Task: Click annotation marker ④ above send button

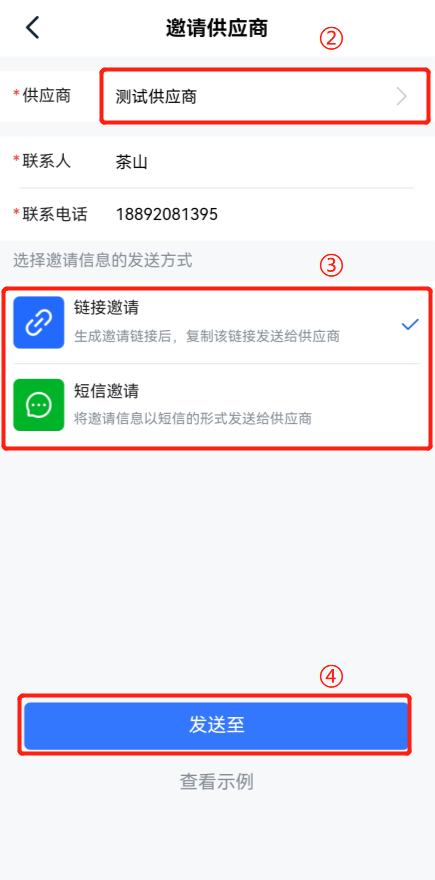Action: tap(331, 677)
